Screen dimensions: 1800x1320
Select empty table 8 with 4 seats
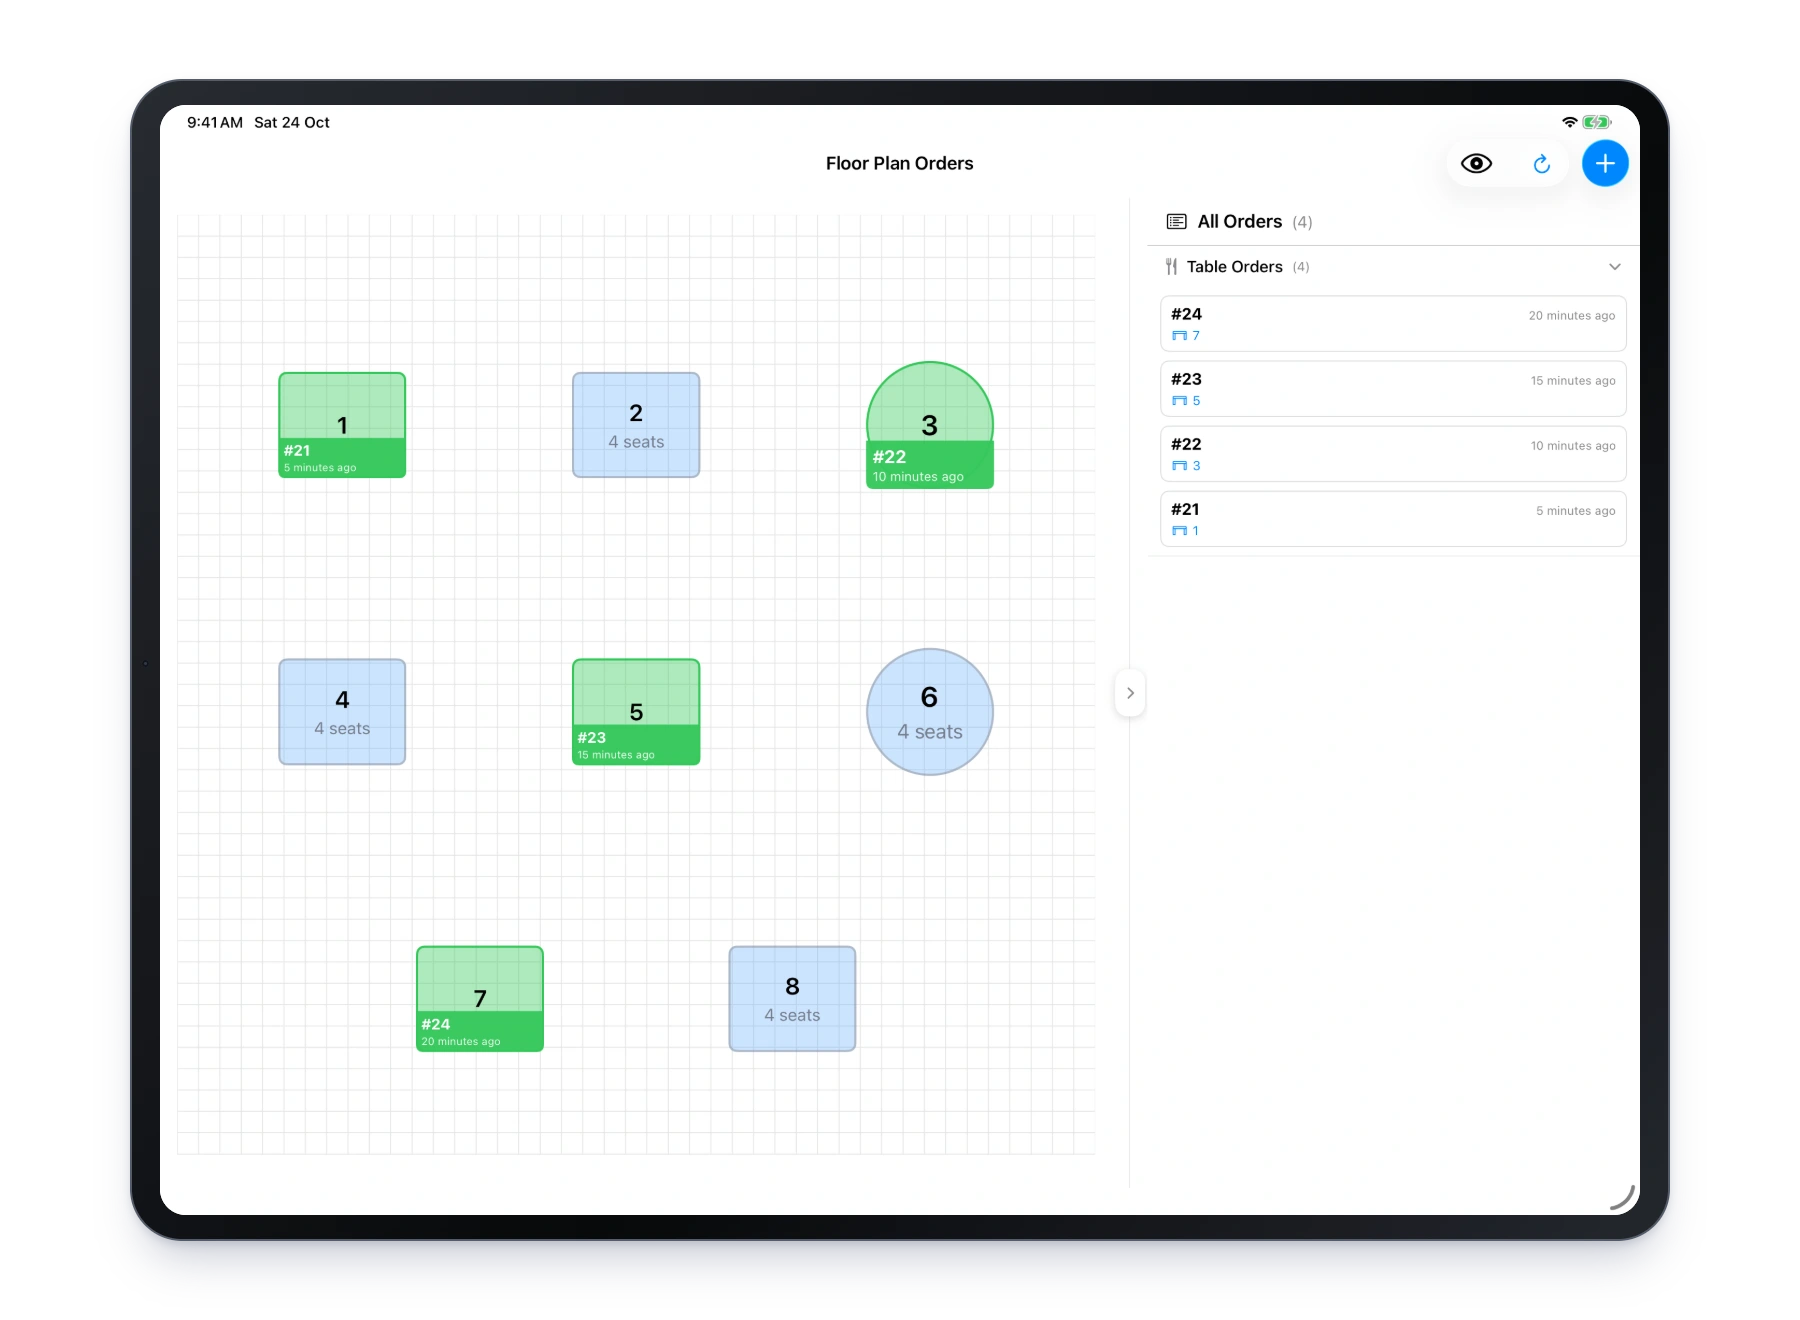[x=792, y=999]
